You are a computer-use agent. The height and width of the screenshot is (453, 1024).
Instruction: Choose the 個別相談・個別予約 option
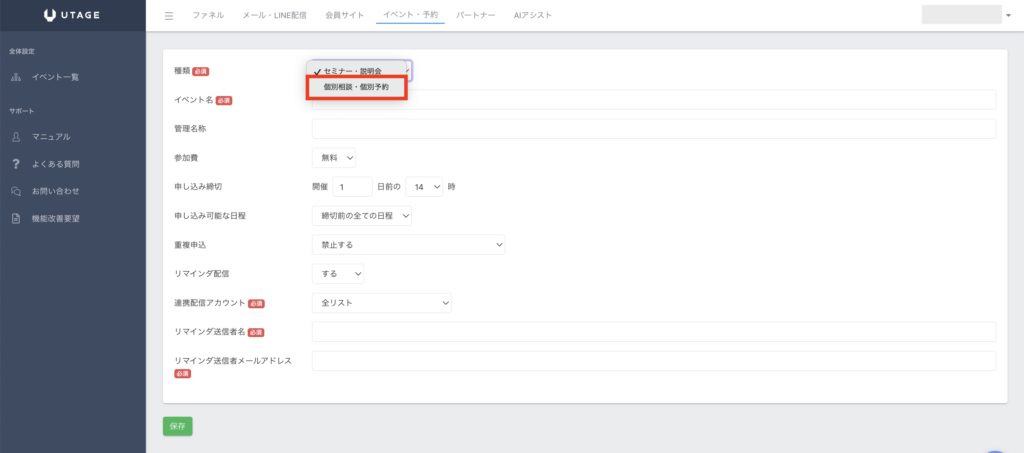pyautogui.click(x=357, y=87)
